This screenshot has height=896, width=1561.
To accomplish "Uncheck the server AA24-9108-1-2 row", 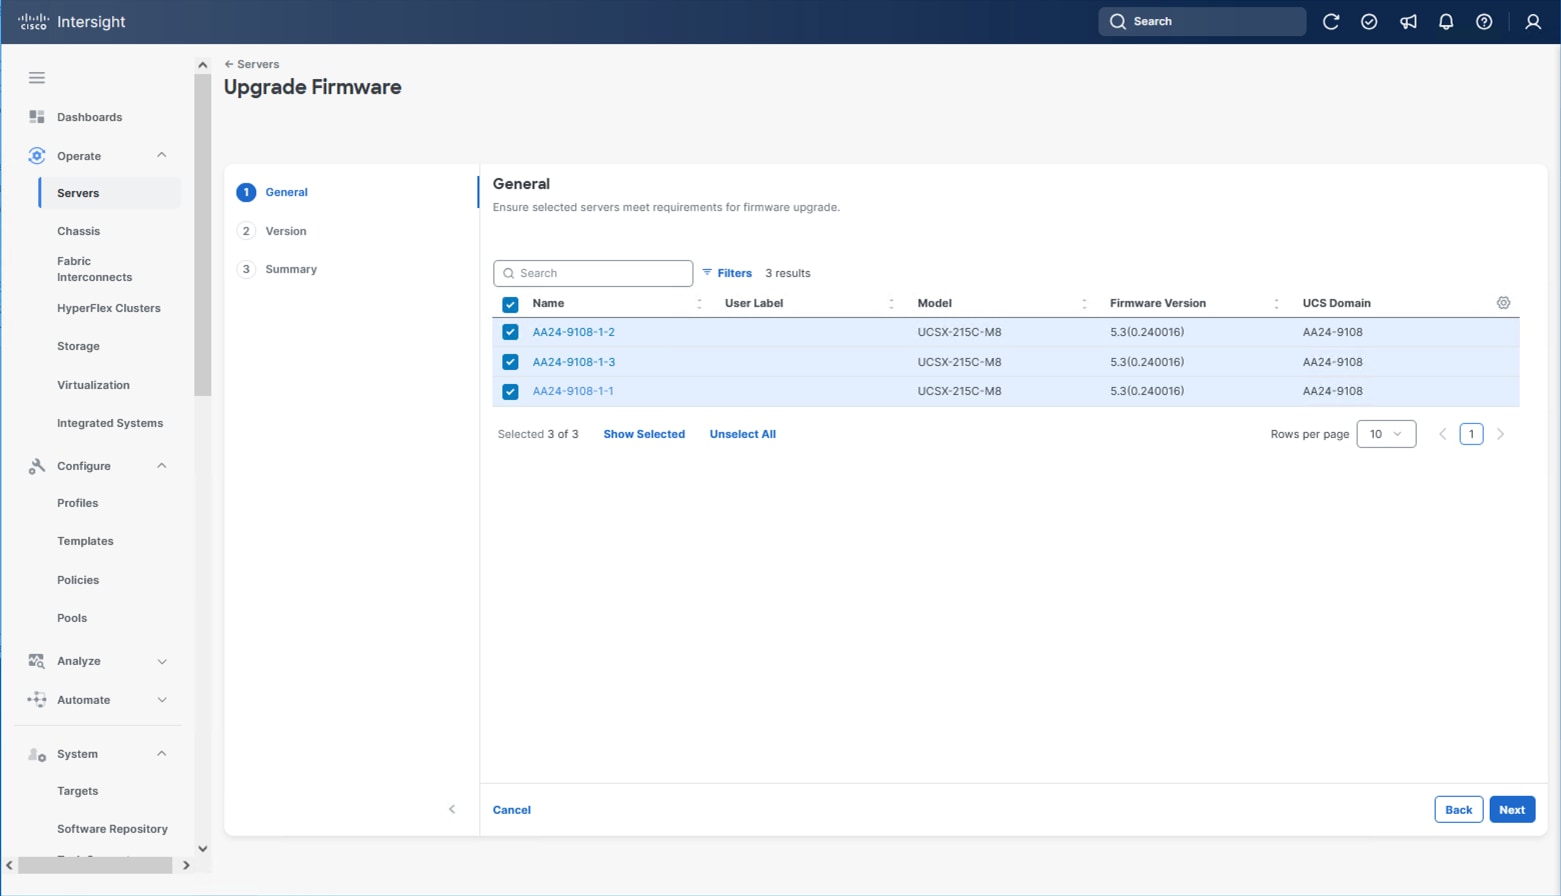I will tap(511, 332).
